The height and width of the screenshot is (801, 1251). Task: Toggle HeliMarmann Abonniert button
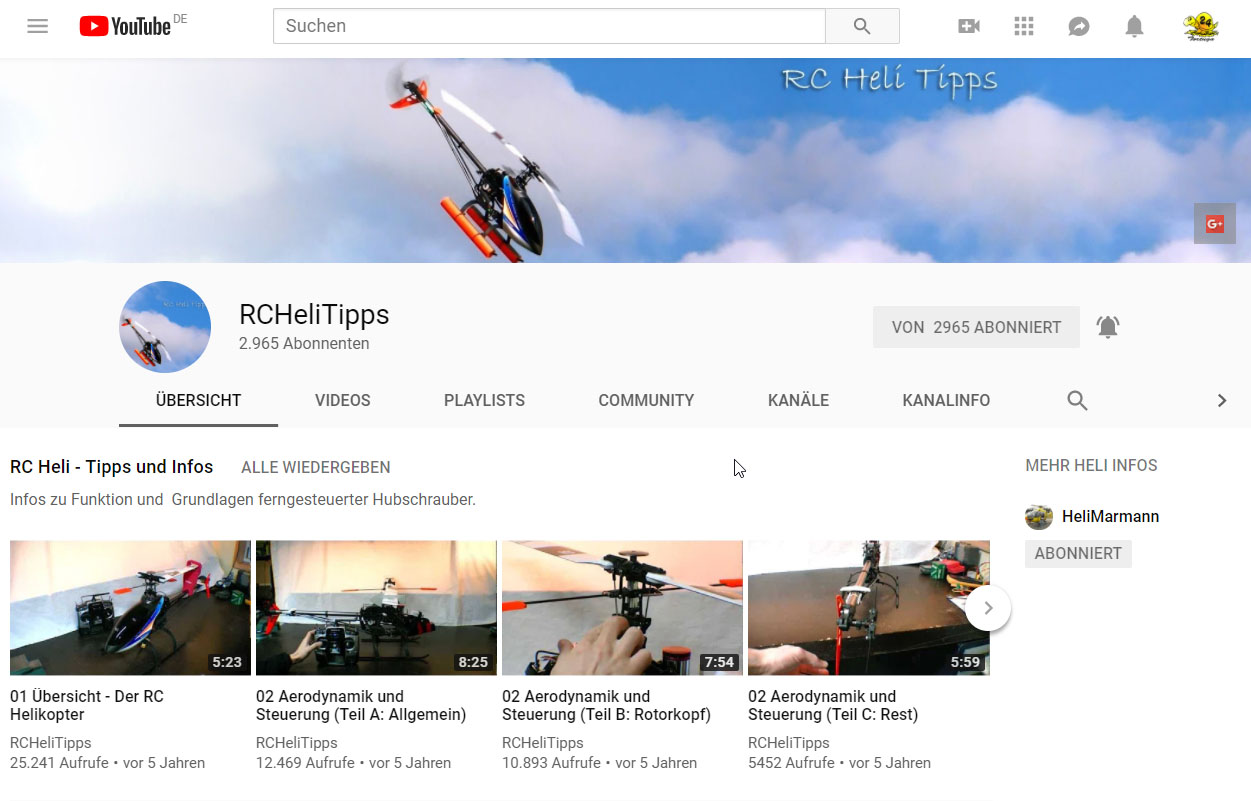(1078, 554)
